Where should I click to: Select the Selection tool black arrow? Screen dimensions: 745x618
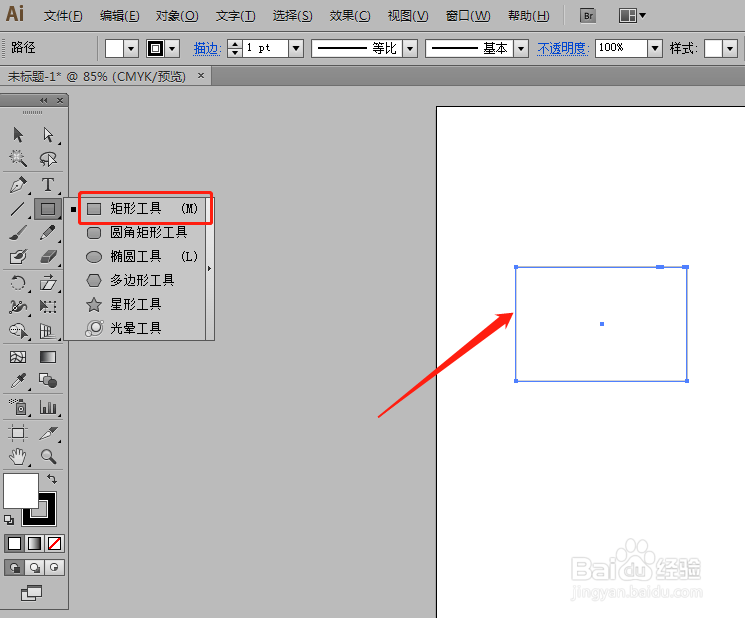pyautogui.click(x=18, y=135)
